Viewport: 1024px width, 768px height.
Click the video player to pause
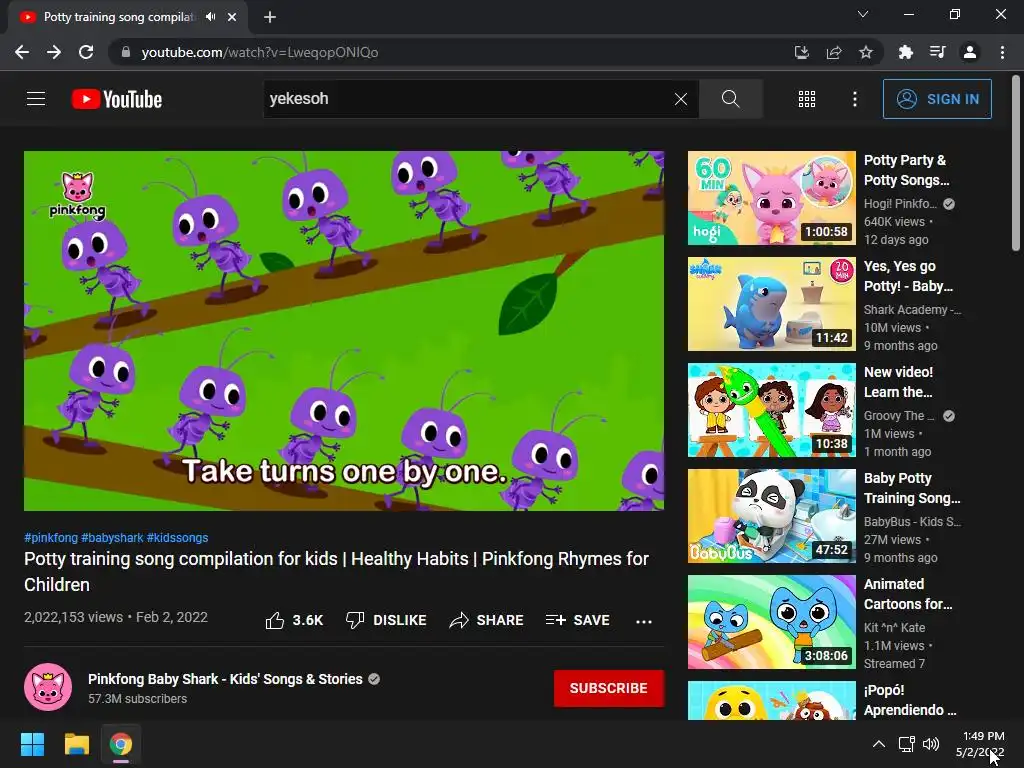click(x=344, y=330)
